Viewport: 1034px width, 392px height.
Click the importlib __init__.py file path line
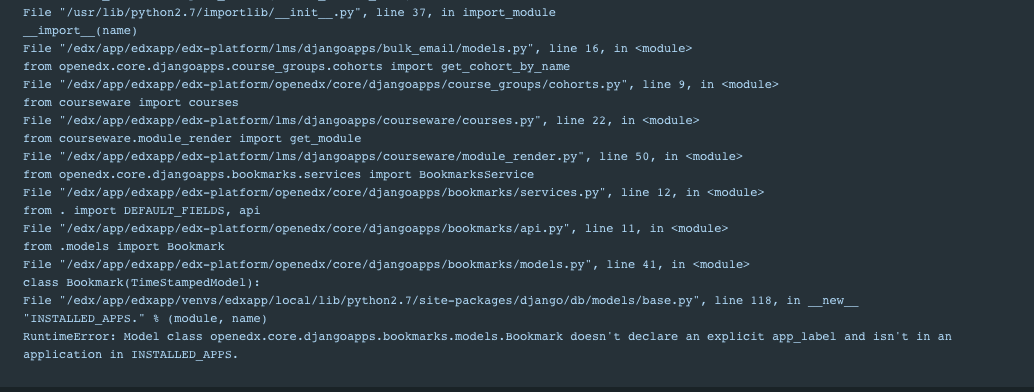(x=289, y=13)
